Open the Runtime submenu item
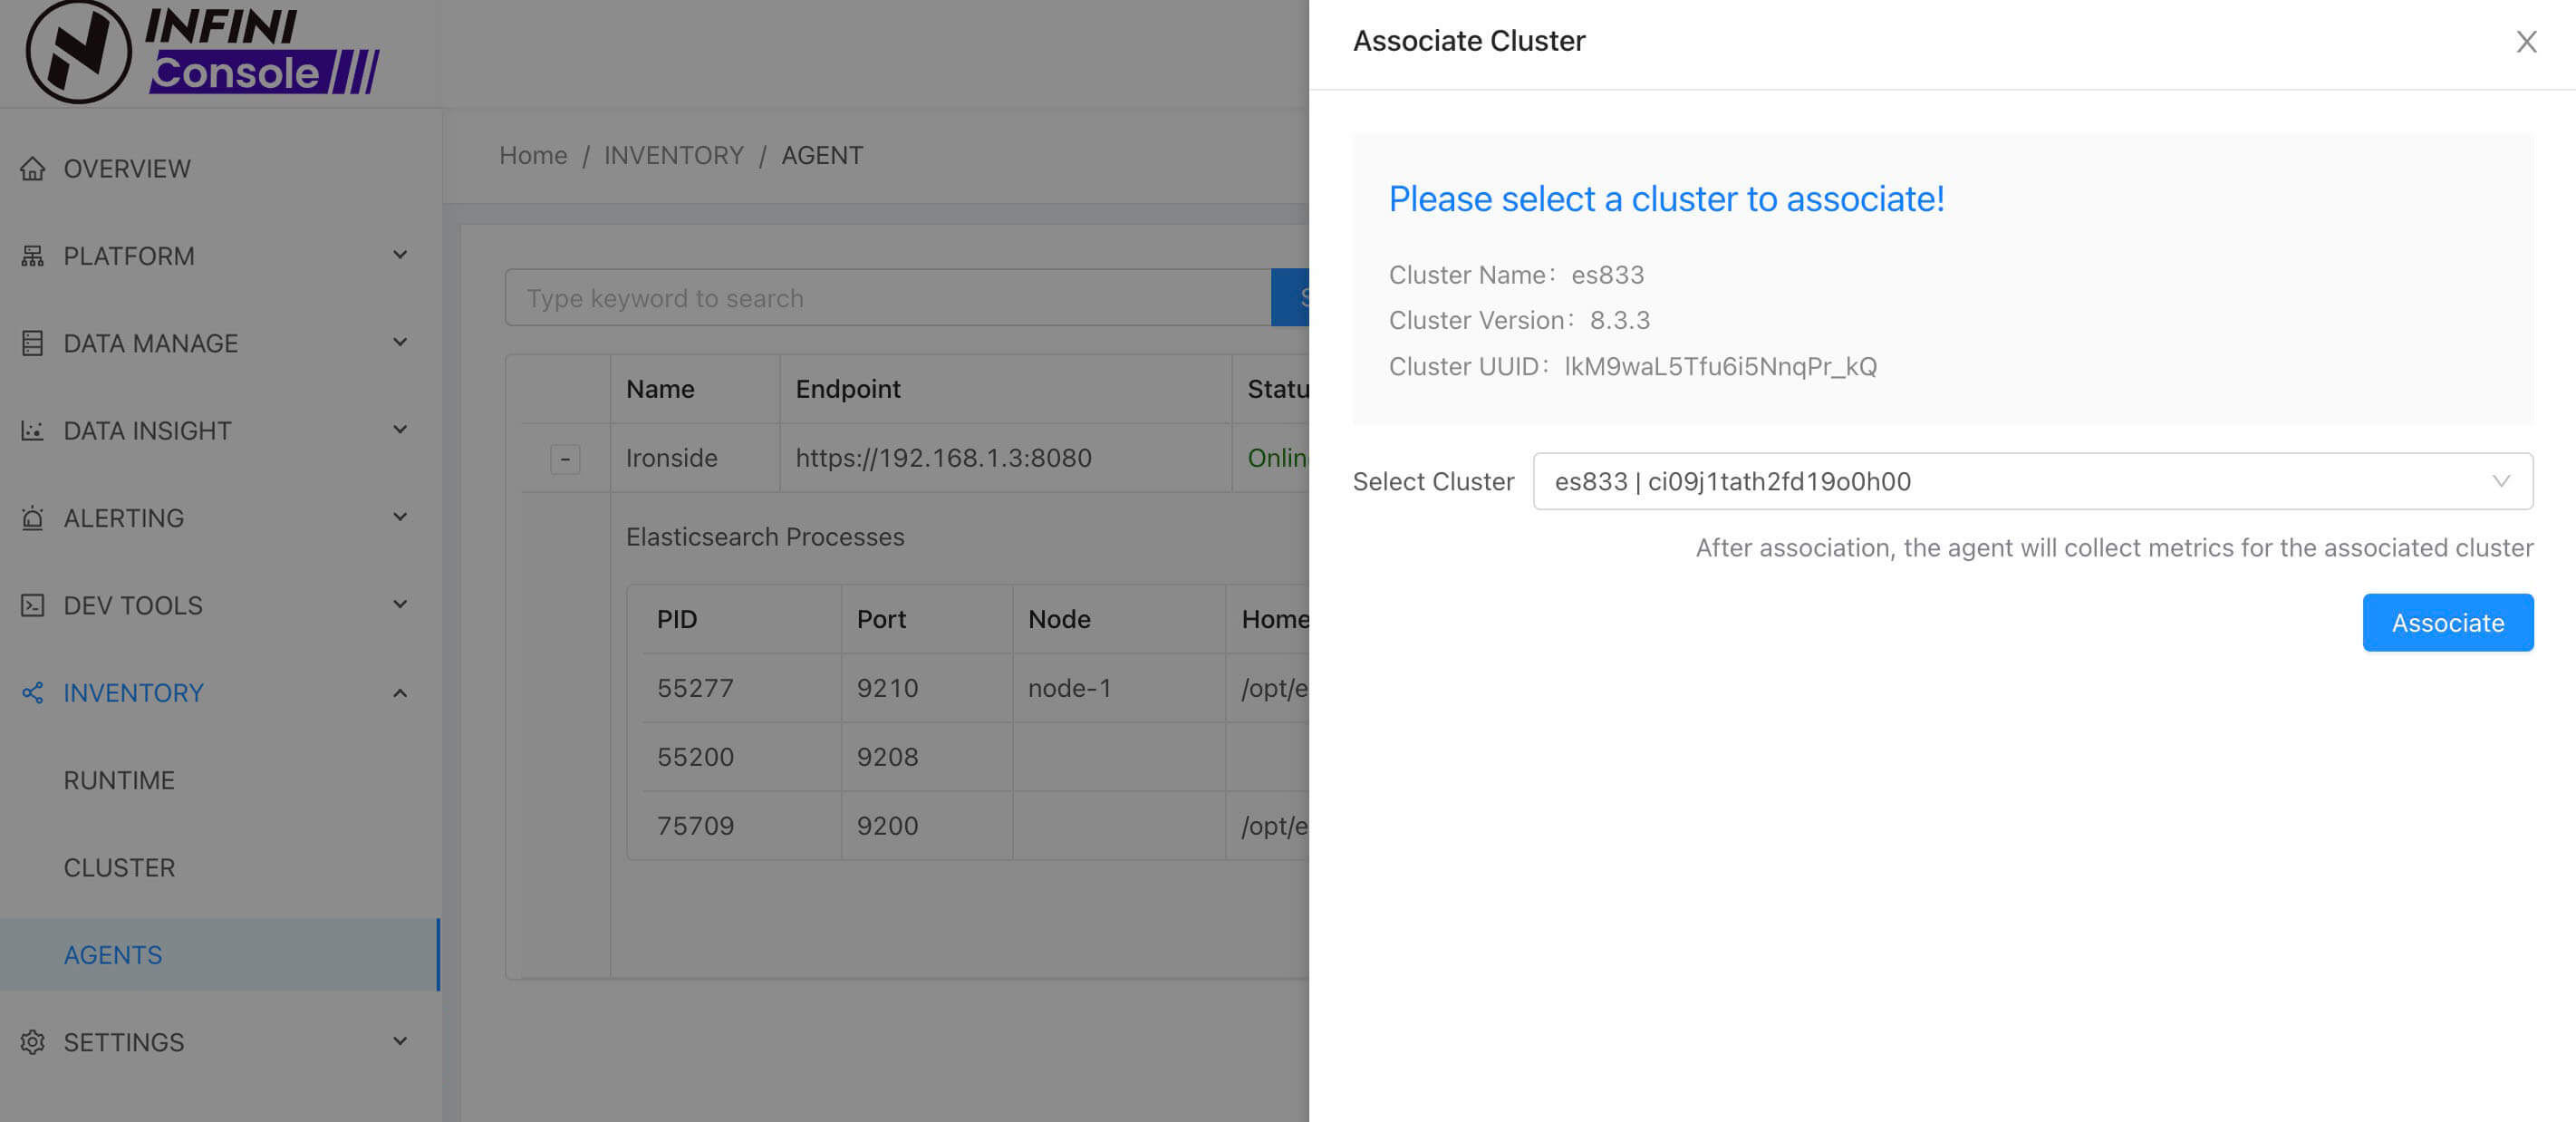Viewport: 2576px width, 1122px height. 119,780
